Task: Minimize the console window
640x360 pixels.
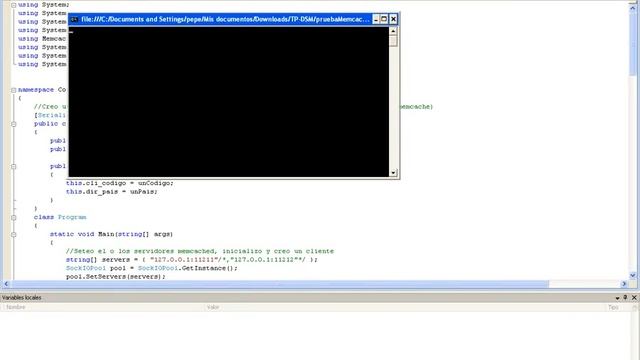Action: point(376,19)
